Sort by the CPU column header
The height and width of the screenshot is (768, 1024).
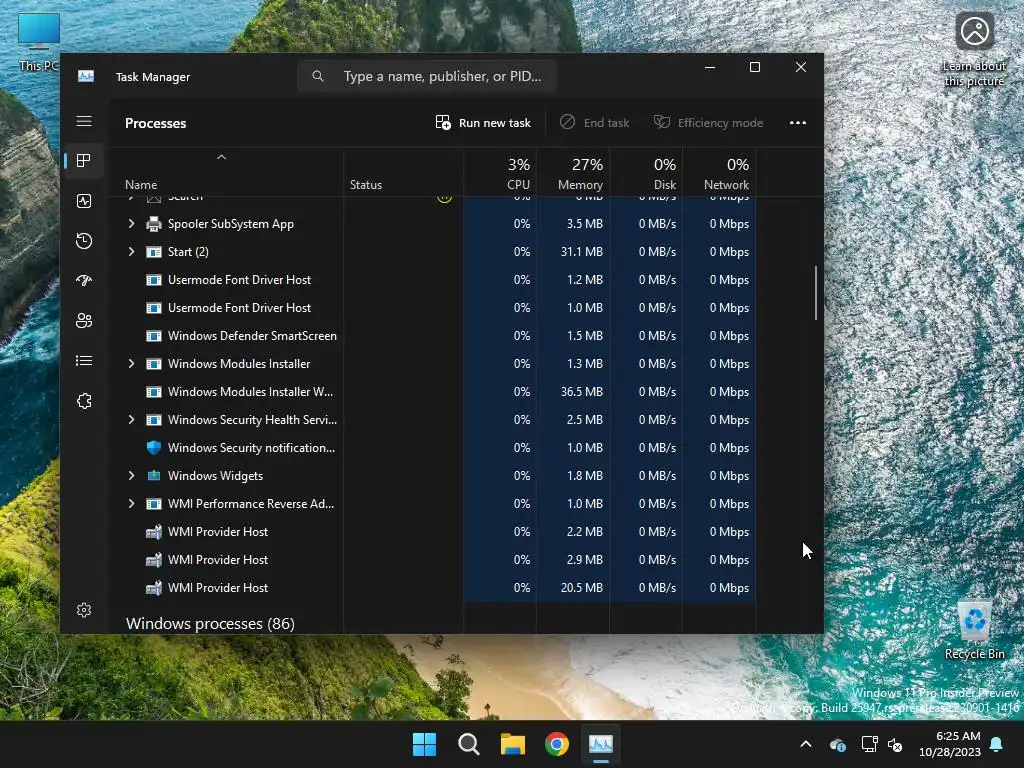(x=500, y=173)
